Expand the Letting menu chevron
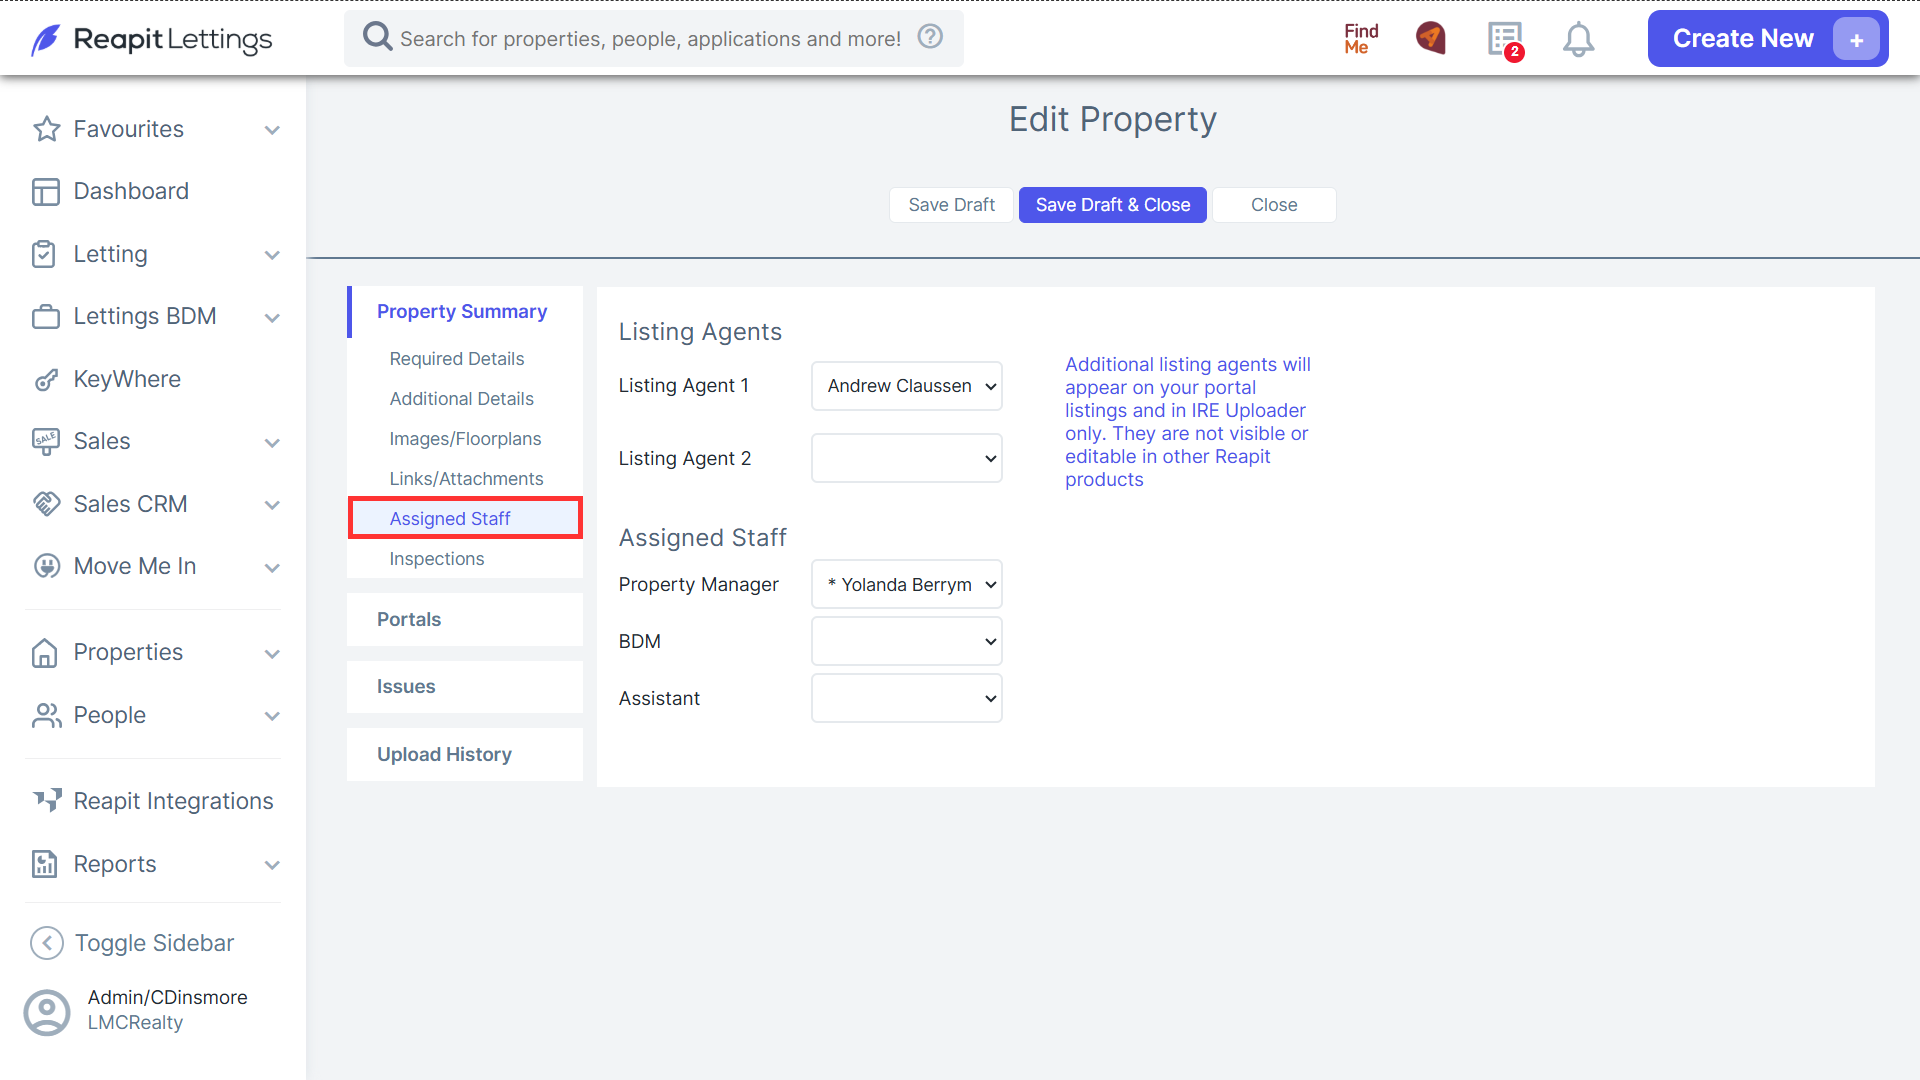The width and height of the screenshot is (1920, 1080). pos(272,255)
